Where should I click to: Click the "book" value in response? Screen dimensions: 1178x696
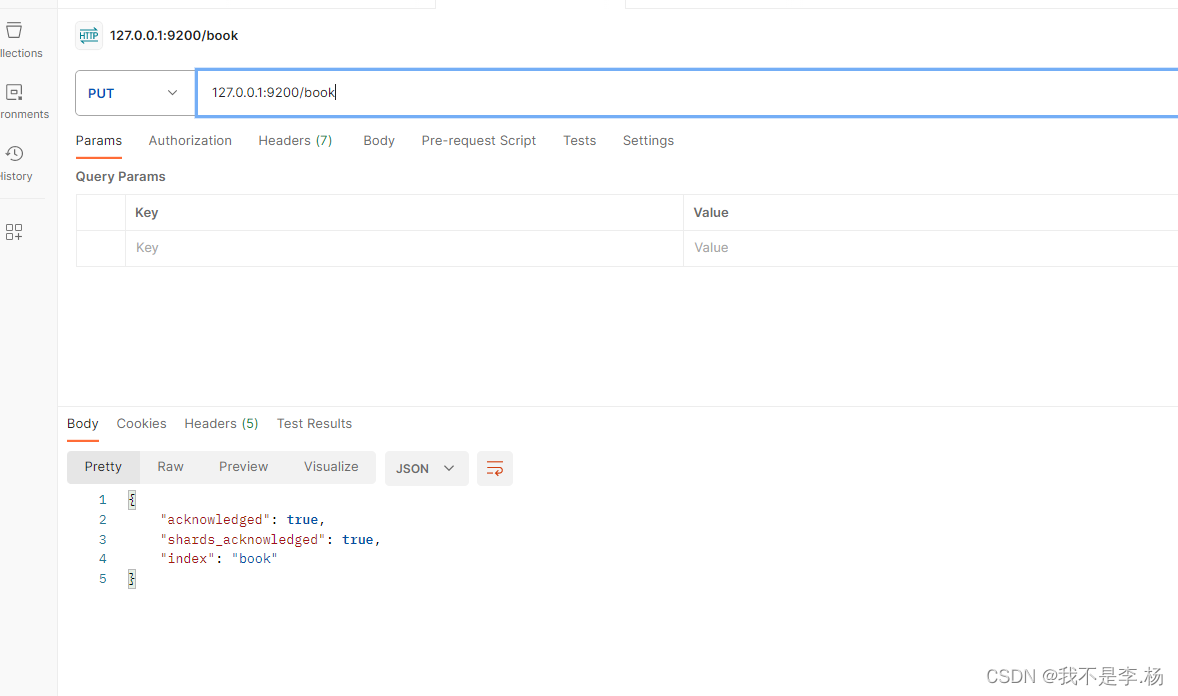[255, 558]
